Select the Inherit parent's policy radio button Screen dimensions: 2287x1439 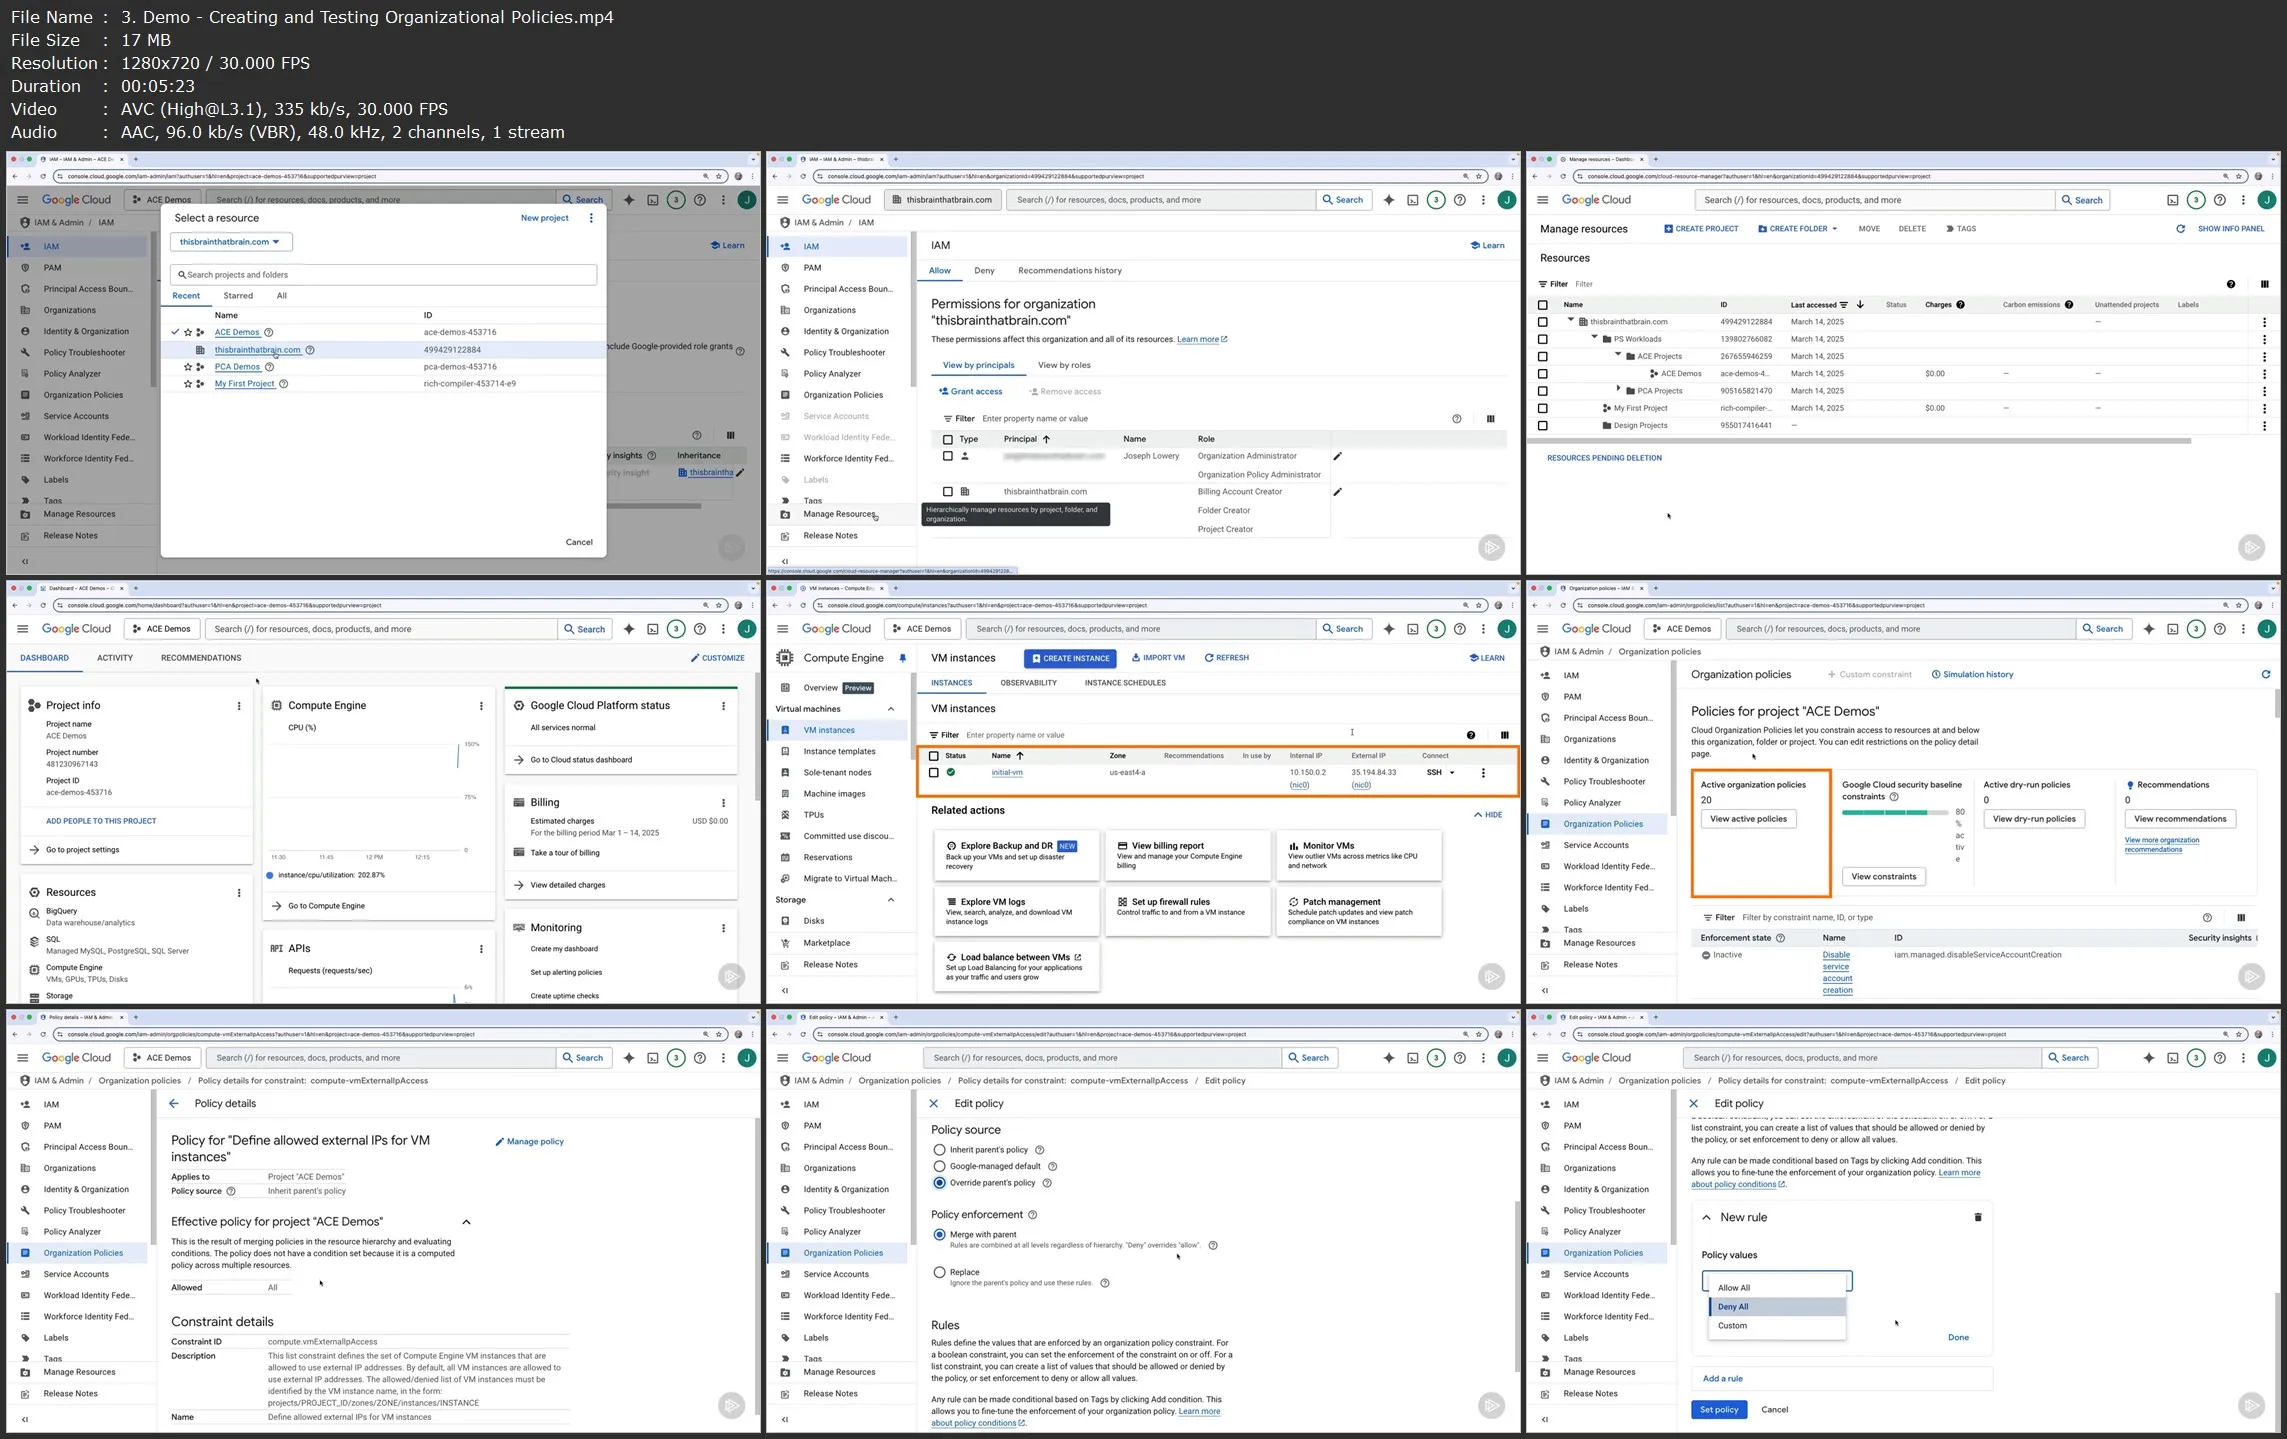pyautogui.click(x=939, y=1150)
